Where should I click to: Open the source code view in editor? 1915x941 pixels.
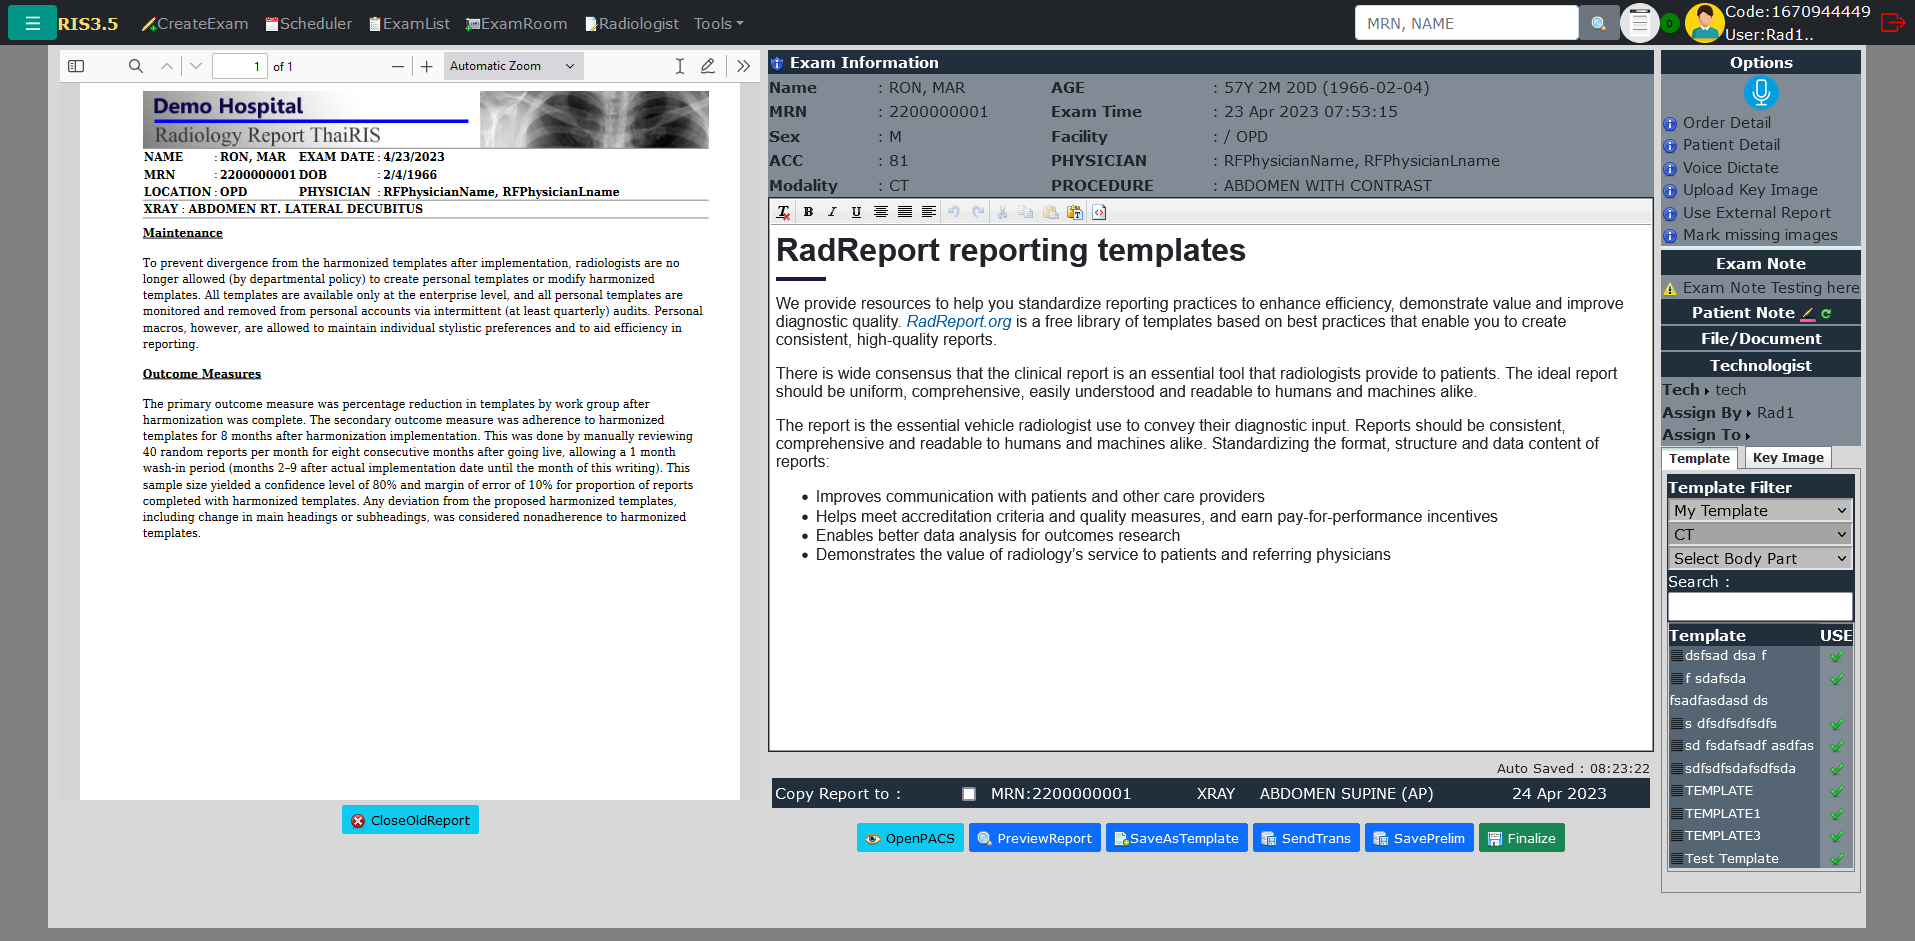(1099, 212)
